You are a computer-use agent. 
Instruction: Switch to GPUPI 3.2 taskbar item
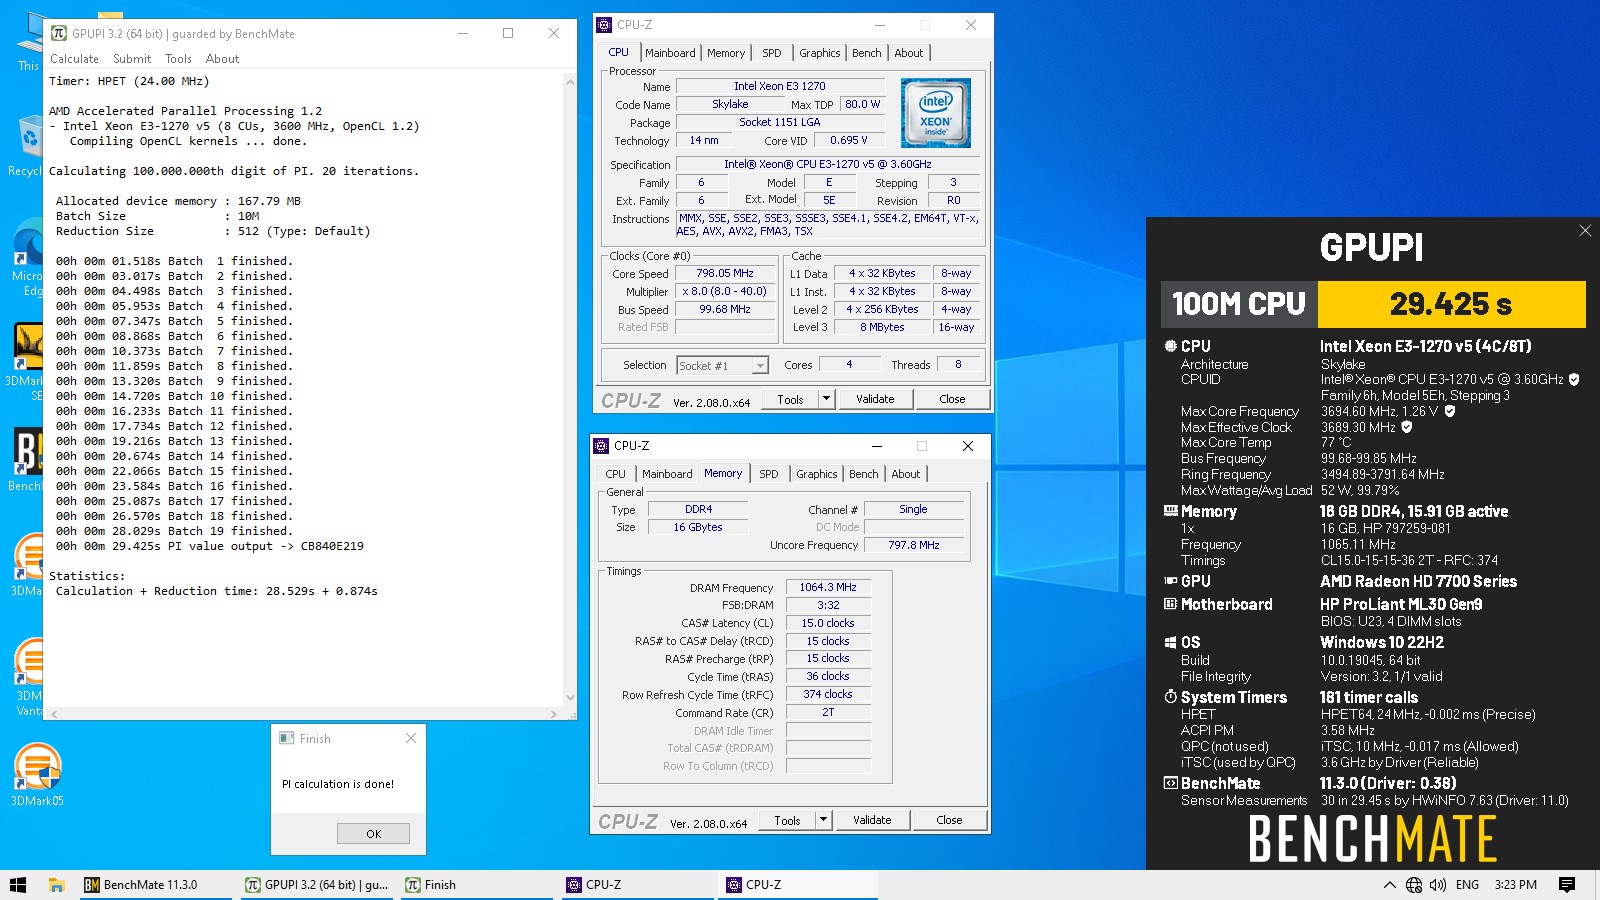[x=317, y=885]
